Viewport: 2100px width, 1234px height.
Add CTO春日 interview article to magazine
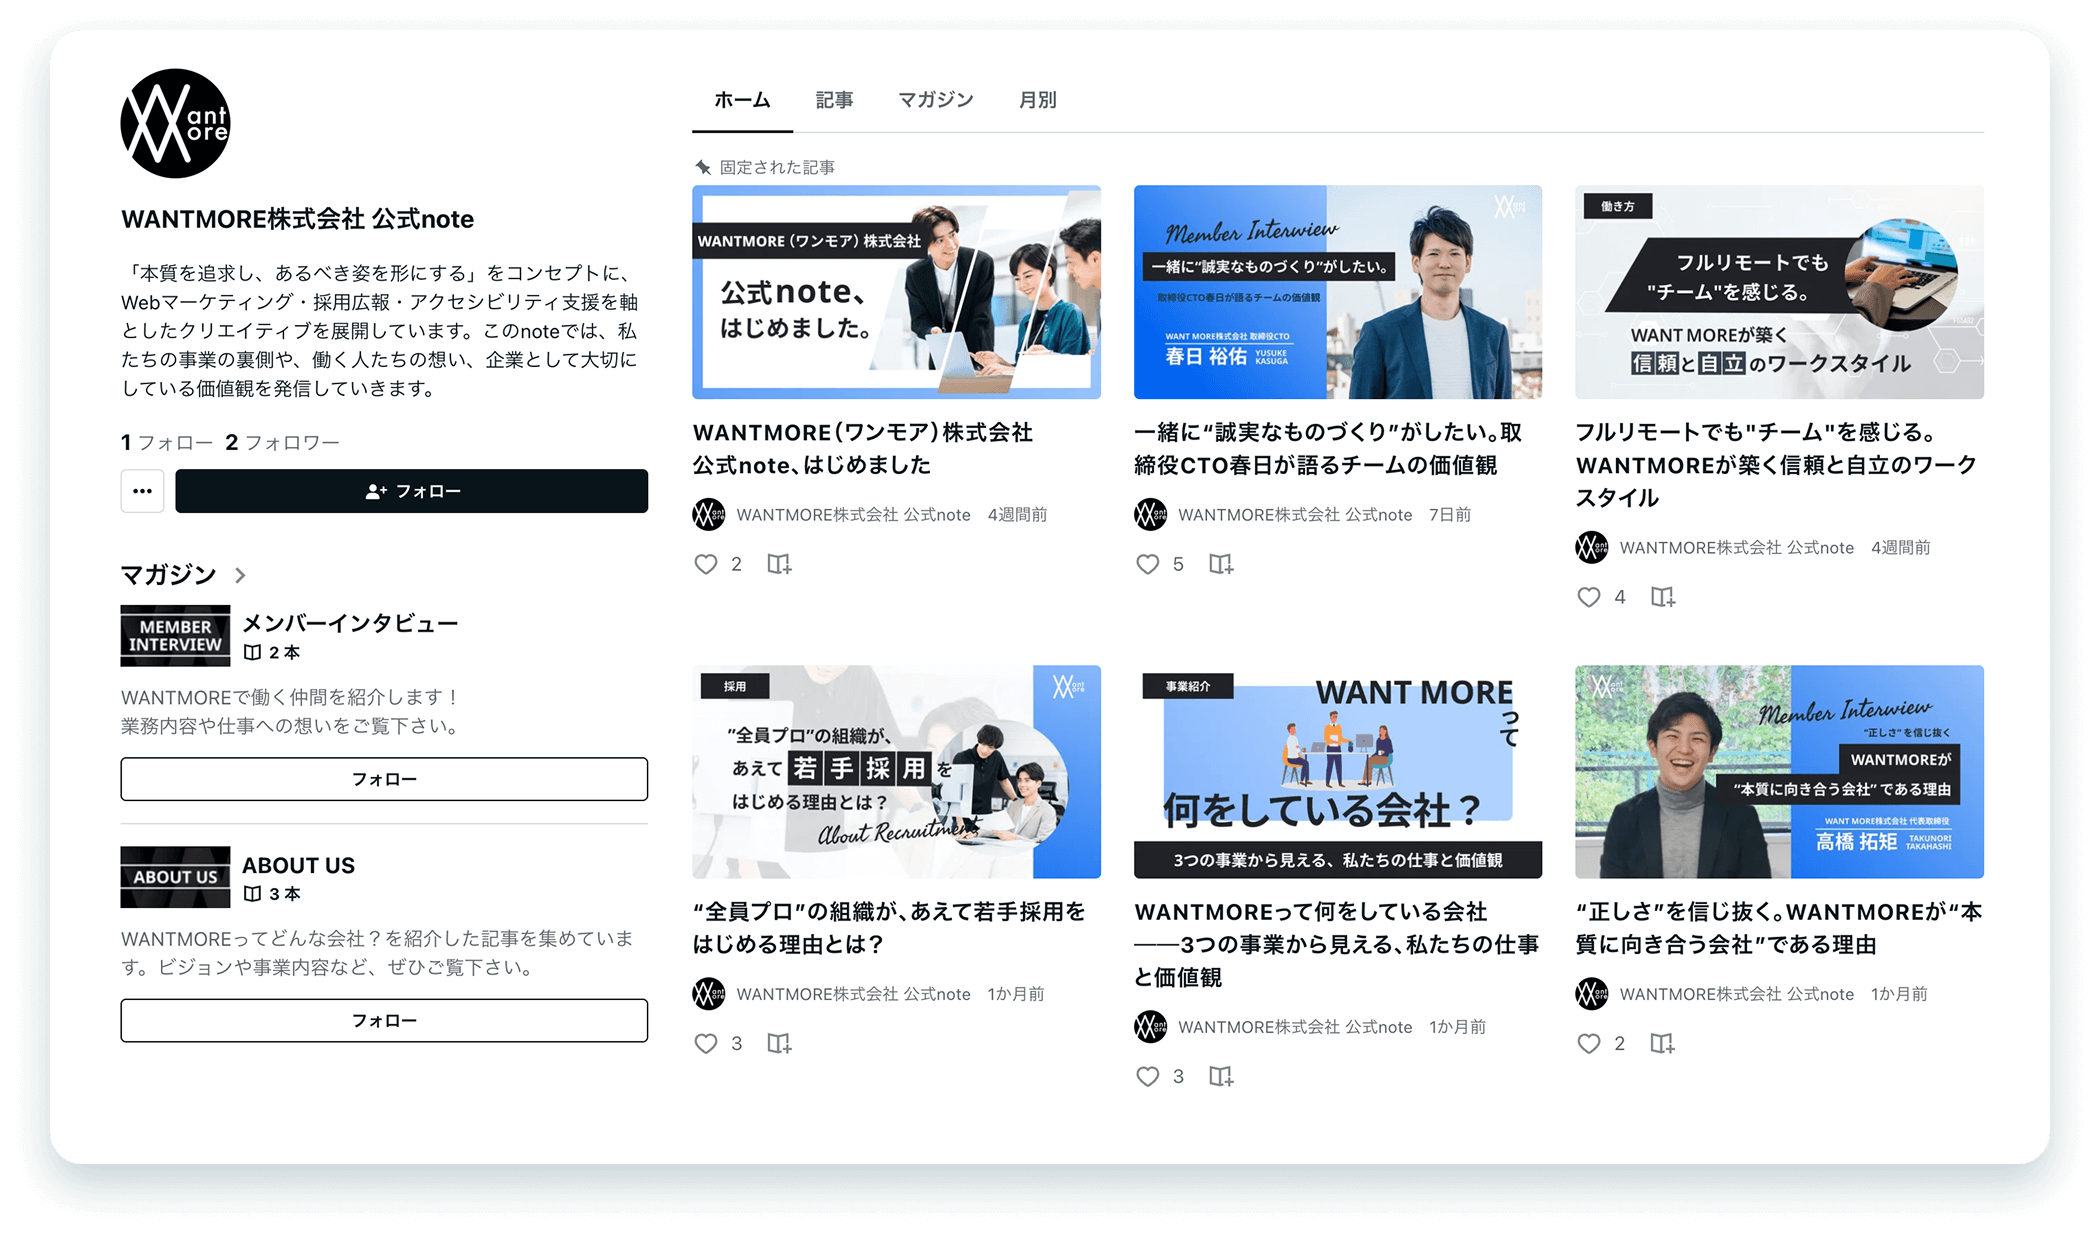1221,564
